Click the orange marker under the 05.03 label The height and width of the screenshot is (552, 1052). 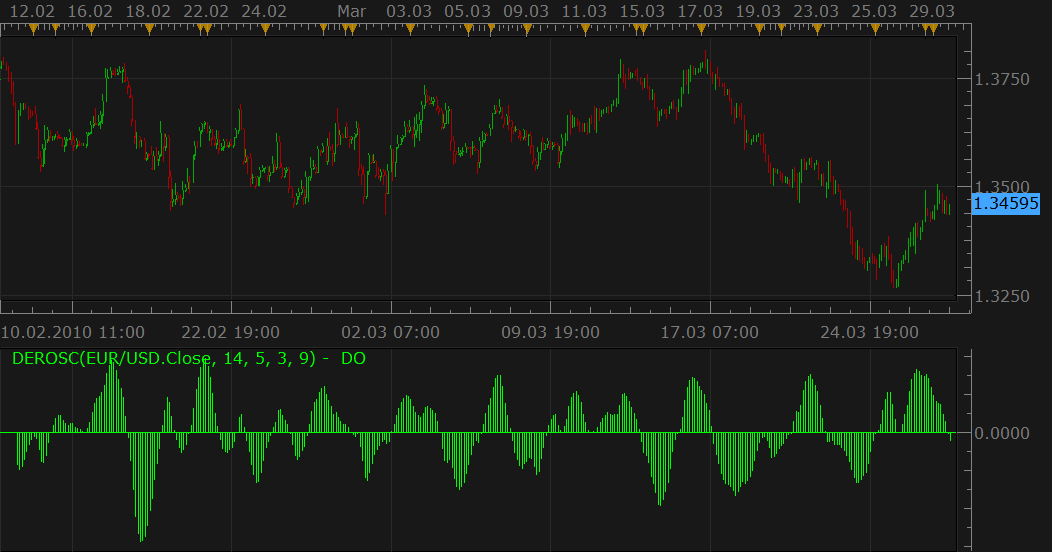point(469,29)
